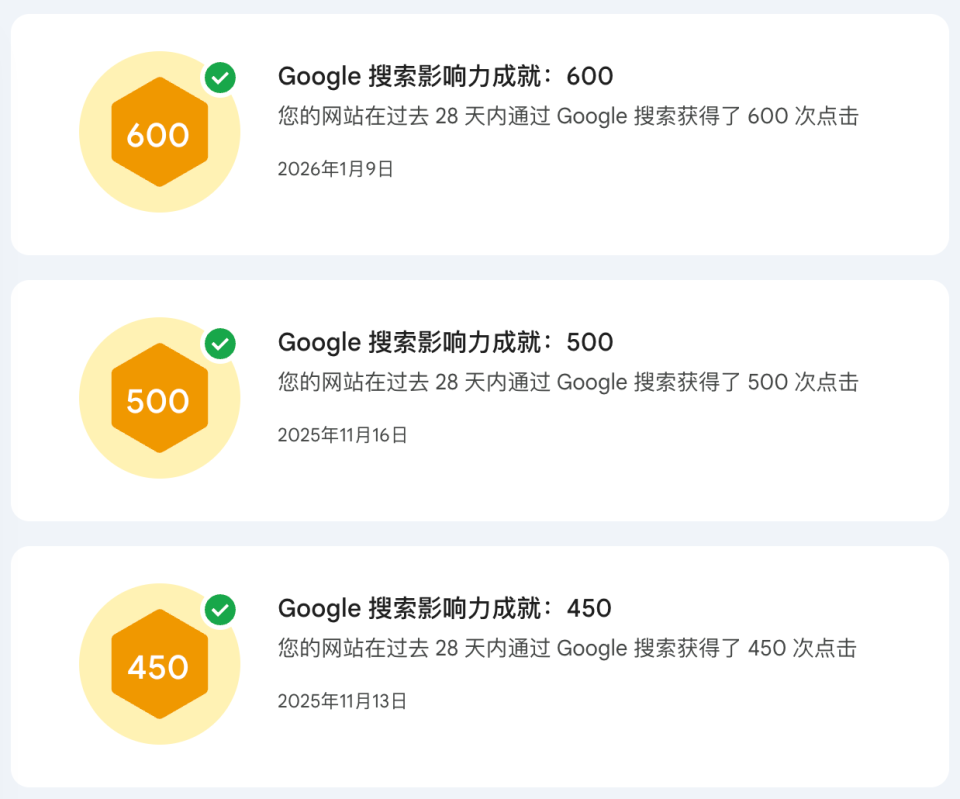Click the white number 450 inside the hexagon
This screenshot has width=960, height=799.
pos(158,667)
